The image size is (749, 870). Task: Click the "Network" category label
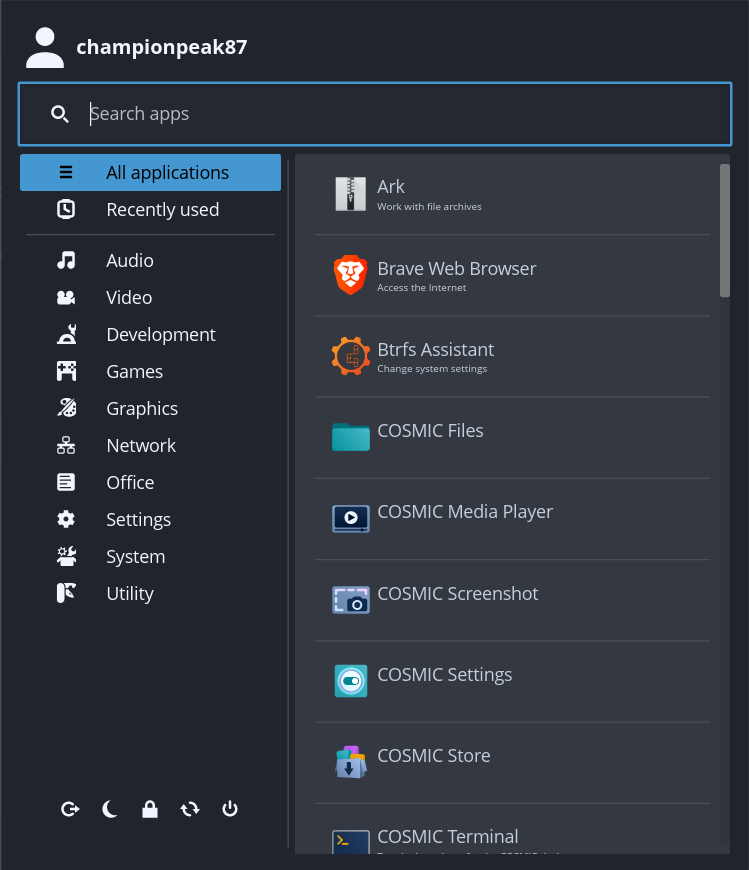(x=141, y=446)
